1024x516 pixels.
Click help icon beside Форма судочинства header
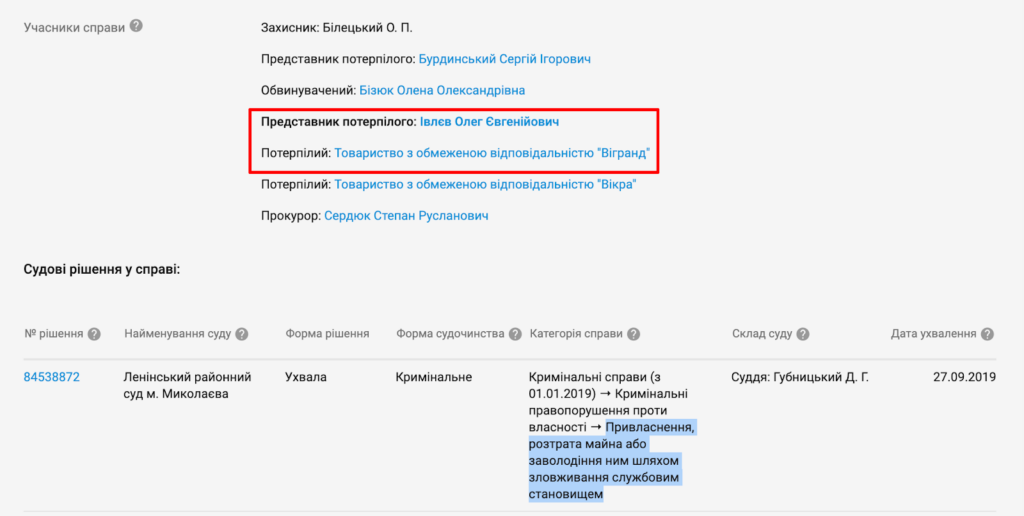(x=515, y=334)
